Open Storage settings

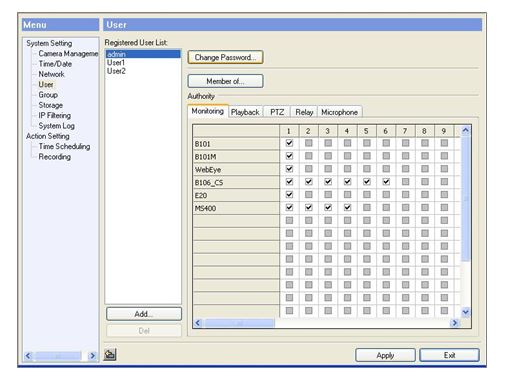50,105
